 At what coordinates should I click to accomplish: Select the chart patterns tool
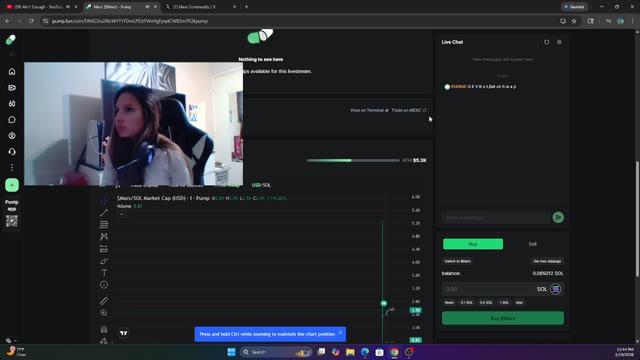point(104,237)
